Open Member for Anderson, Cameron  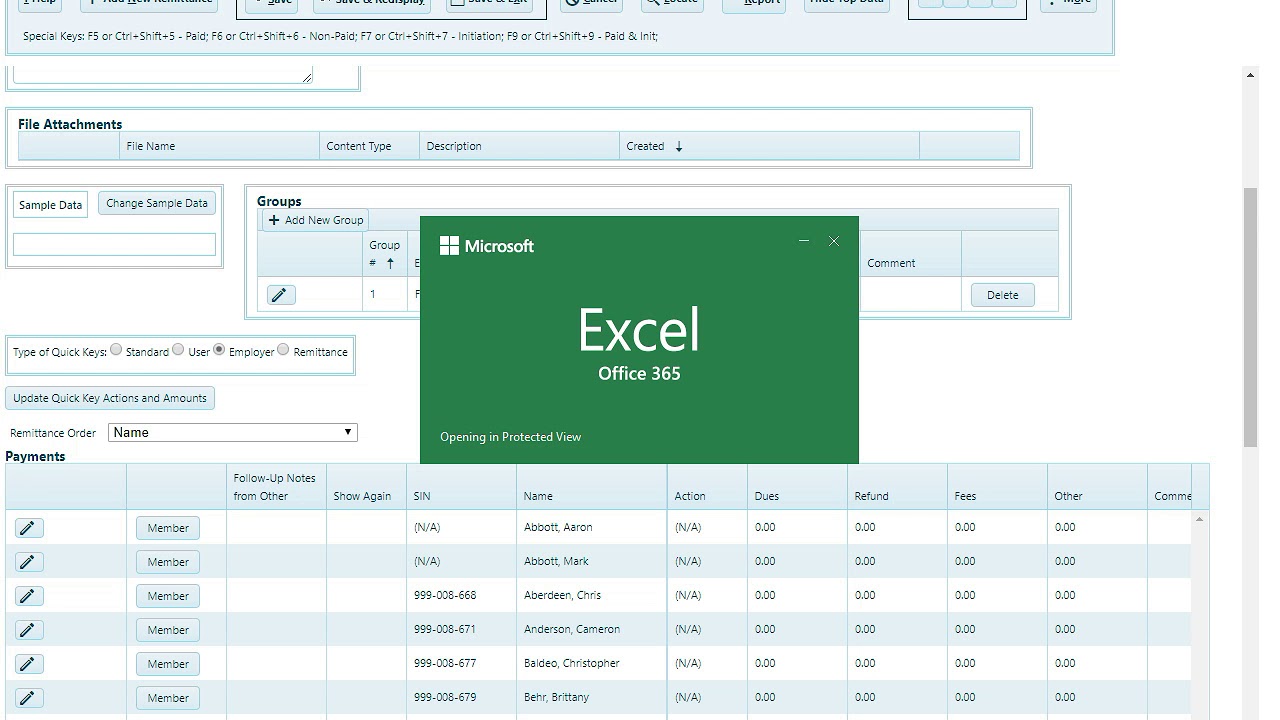(168, 630)
